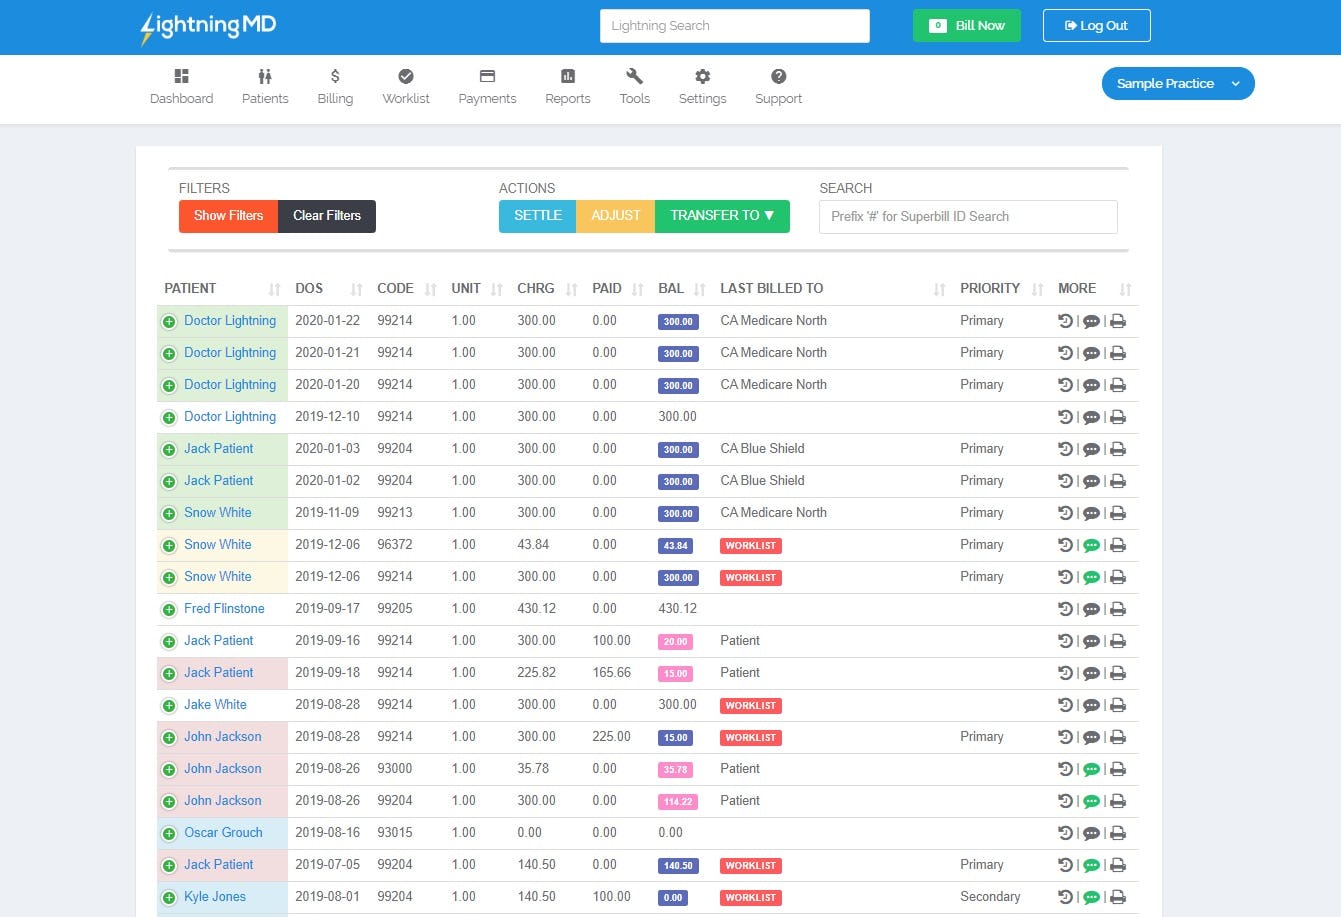Open the TRANSFER TO dropdown
1341x917 pixels.
[x=722, y=215]
